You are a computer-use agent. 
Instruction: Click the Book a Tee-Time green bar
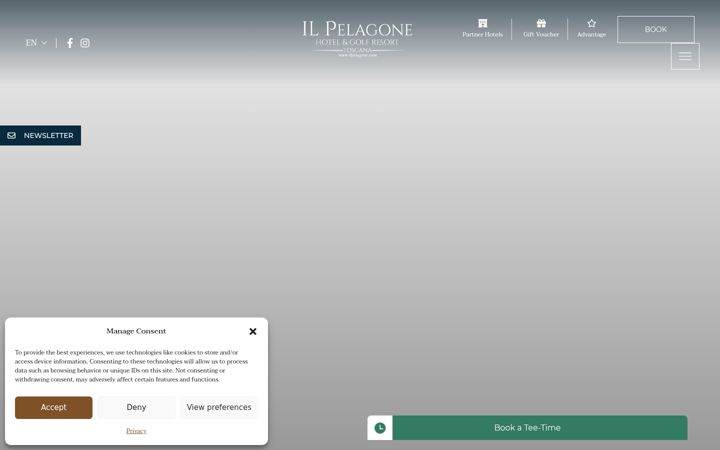pos(527,428)
